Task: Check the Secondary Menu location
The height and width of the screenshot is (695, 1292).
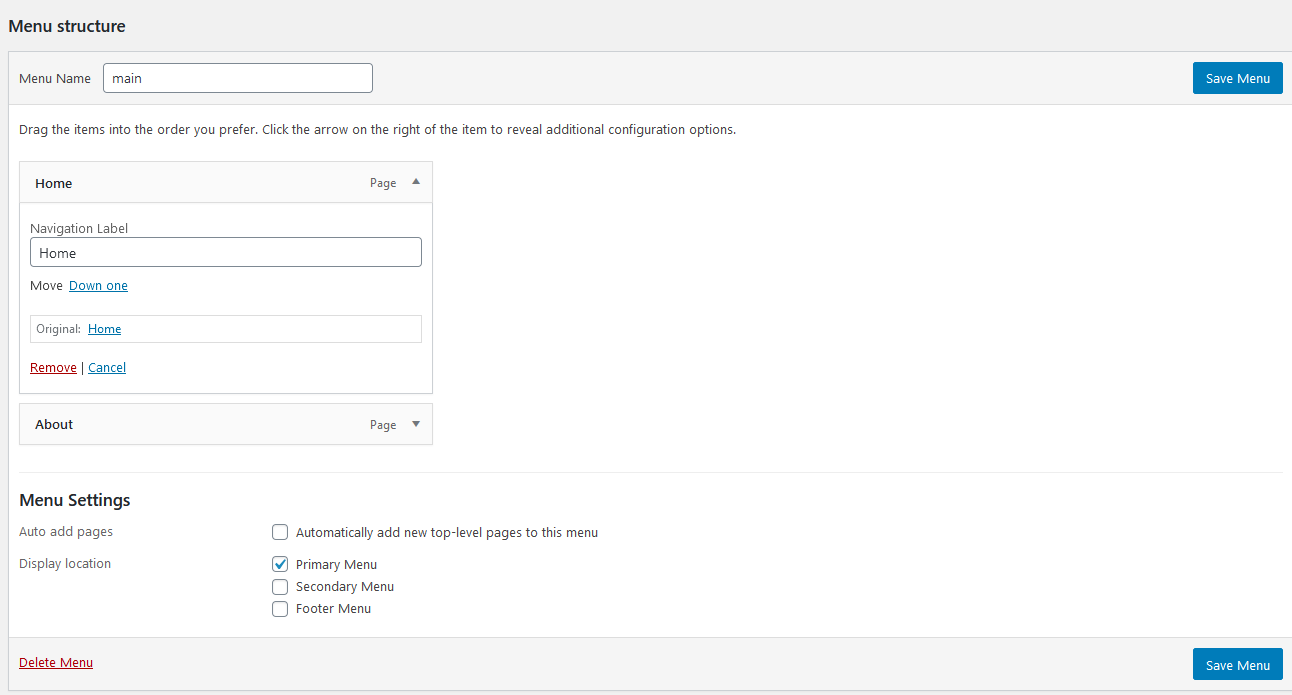Action: click(x=280, y=587)
